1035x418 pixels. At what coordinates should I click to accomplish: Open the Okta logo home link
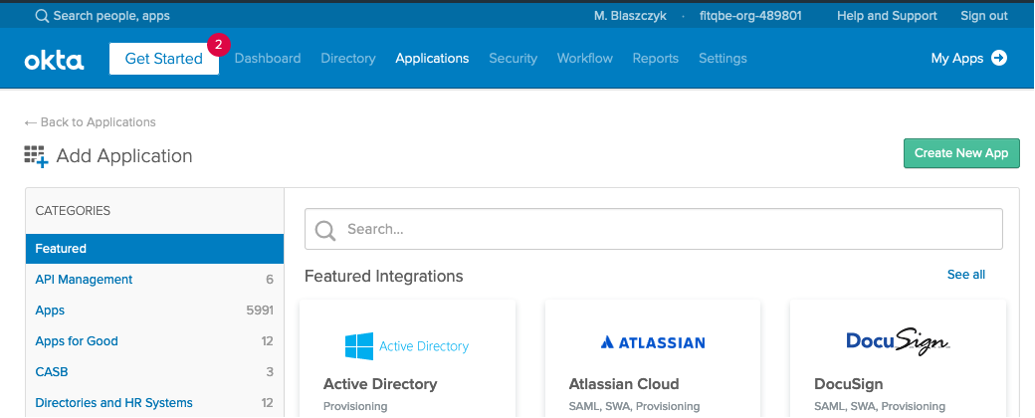point(54,59)
